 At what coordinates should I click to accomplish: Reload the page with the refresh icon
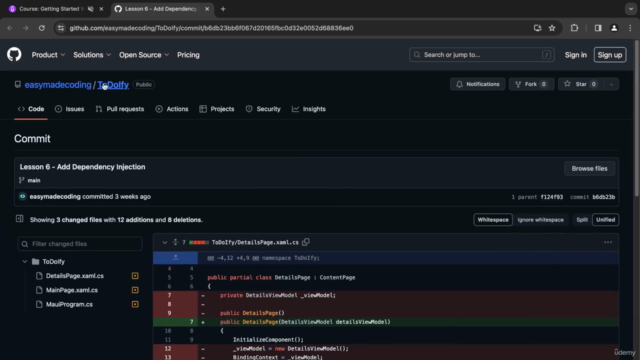(x=42, y=28)
